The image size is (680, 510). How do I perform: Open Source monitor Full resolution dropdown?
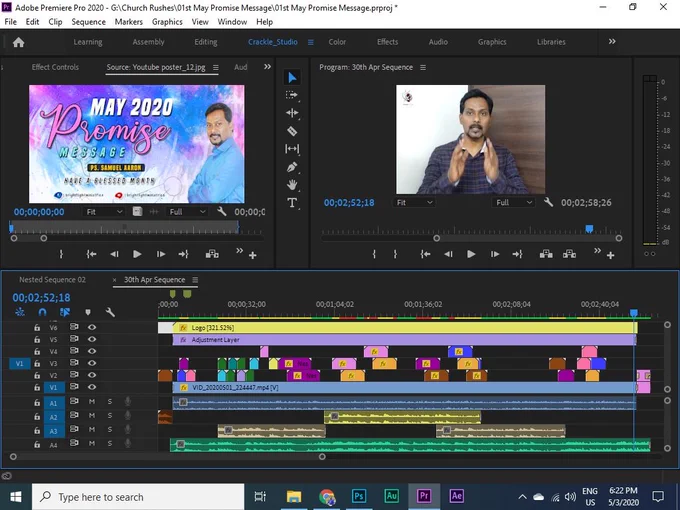pyautogui.click(x=187, y=212)
